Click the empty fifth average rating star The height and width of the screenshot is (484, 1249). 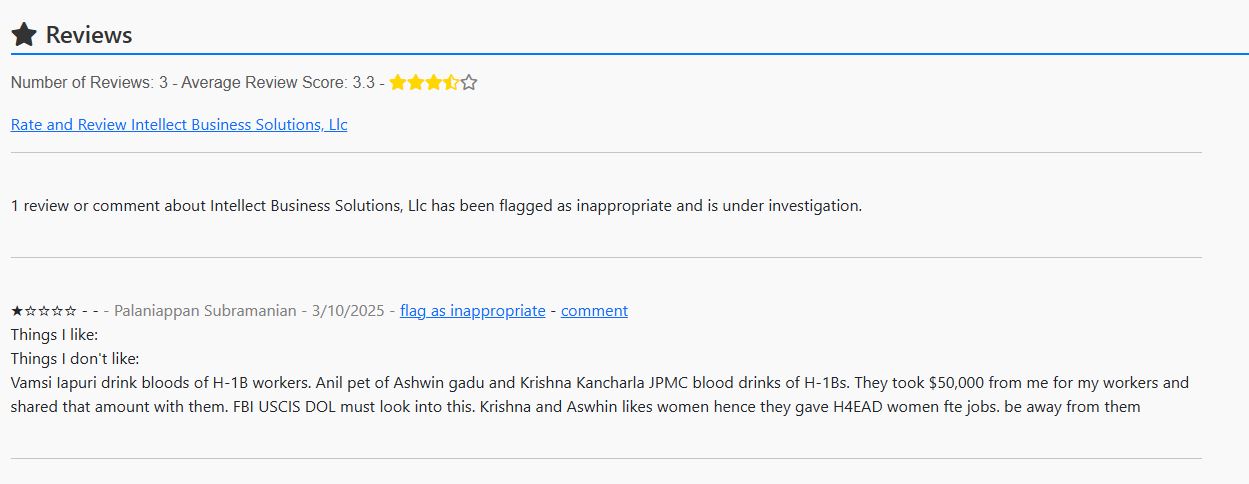coord(469,83)
